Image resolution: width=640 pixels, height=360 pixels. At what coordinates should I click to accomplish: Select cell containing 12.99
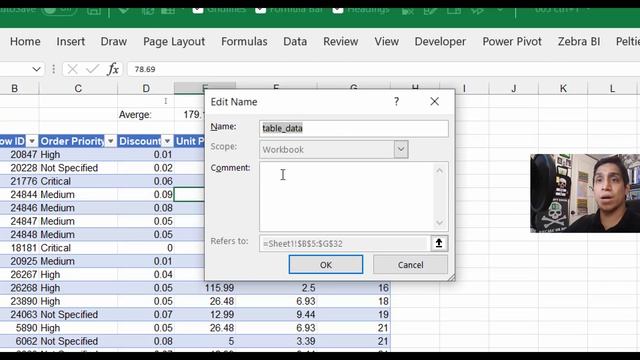click(205, 315)
